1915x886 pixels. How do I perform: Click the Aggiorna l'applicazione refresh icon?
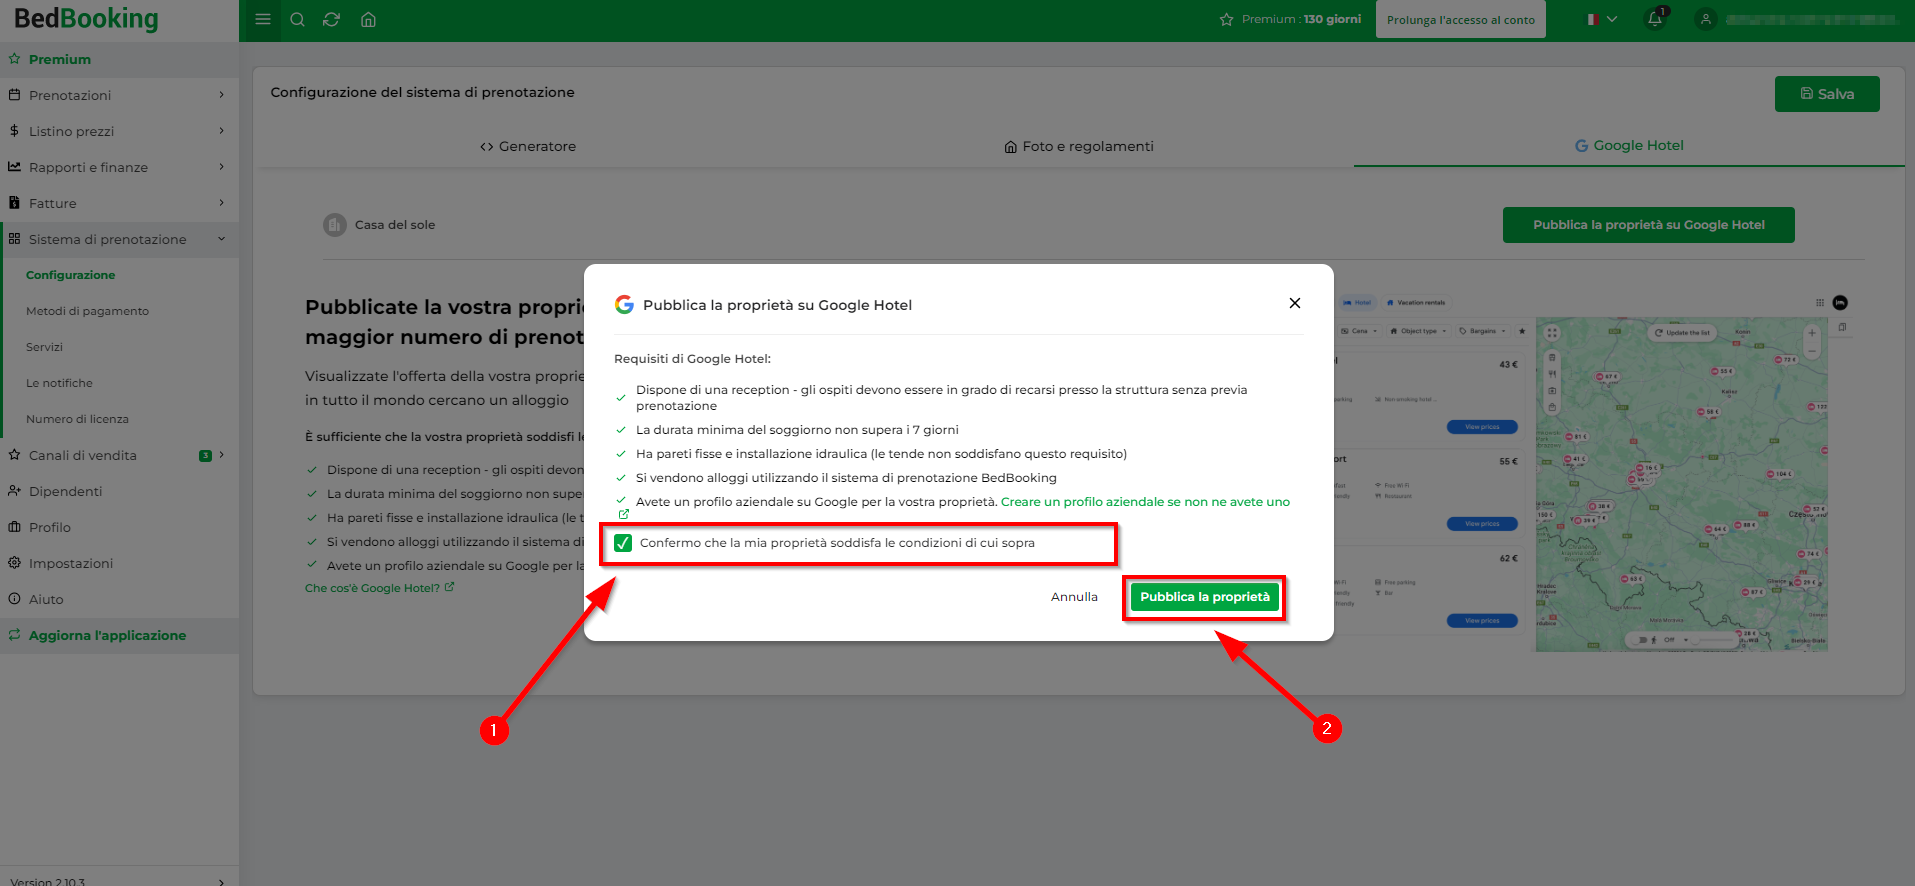coord(14,635)
